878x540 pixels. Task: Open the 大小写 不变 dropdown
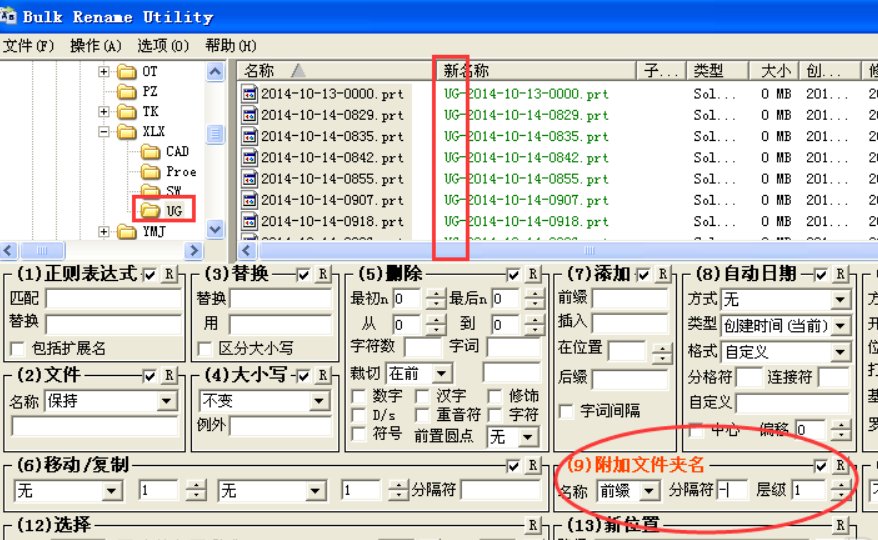pos(319,401)
